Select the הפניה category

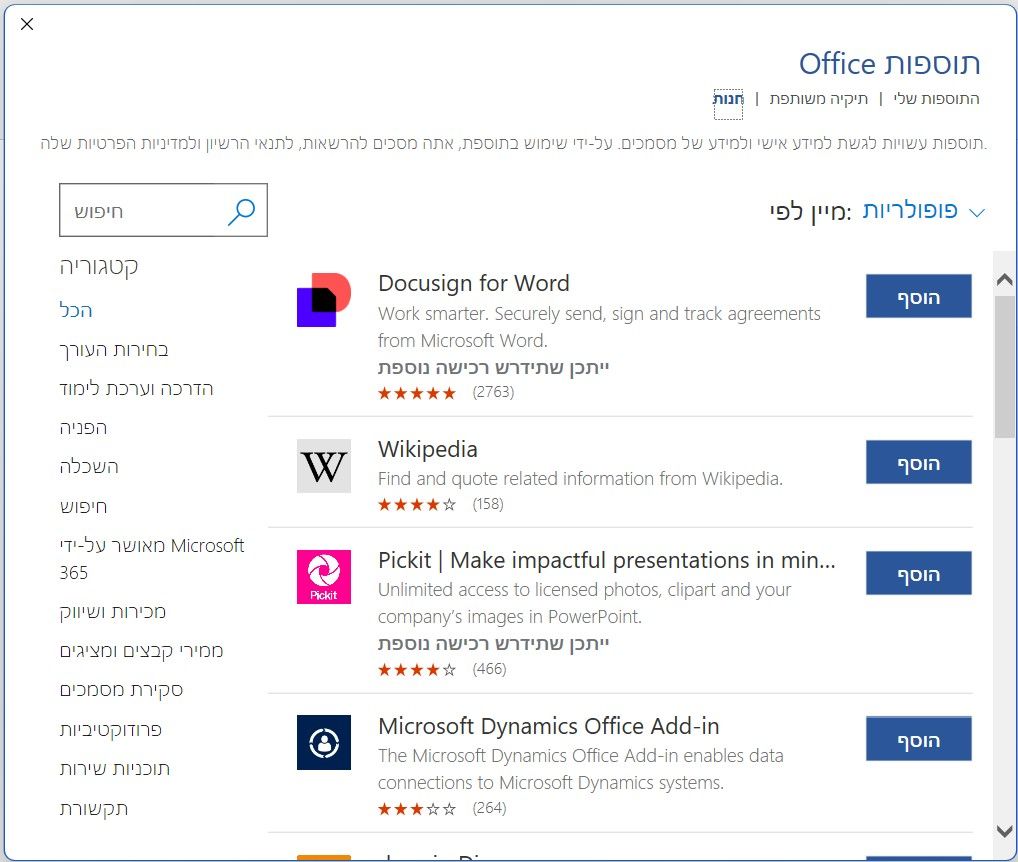click(83, 428)
